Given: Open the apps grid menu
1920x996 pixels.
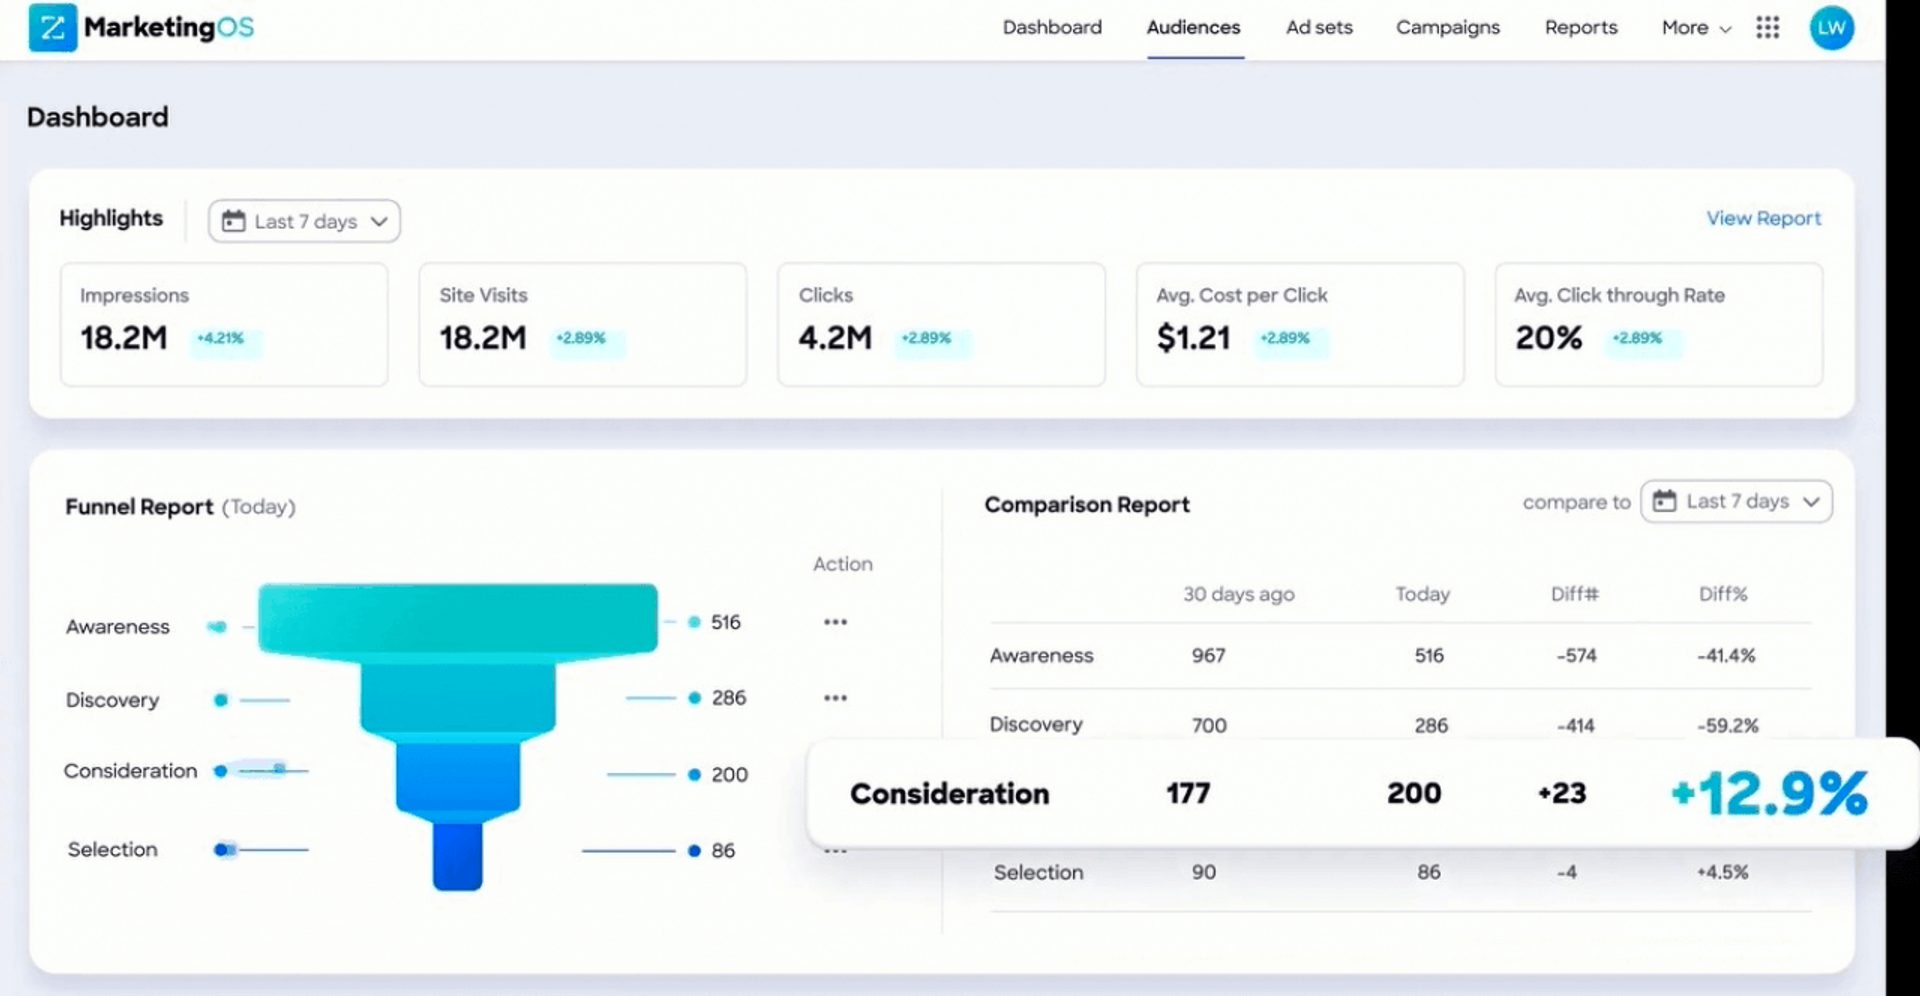Looking at the screenshot, I should coord(1767,28).
